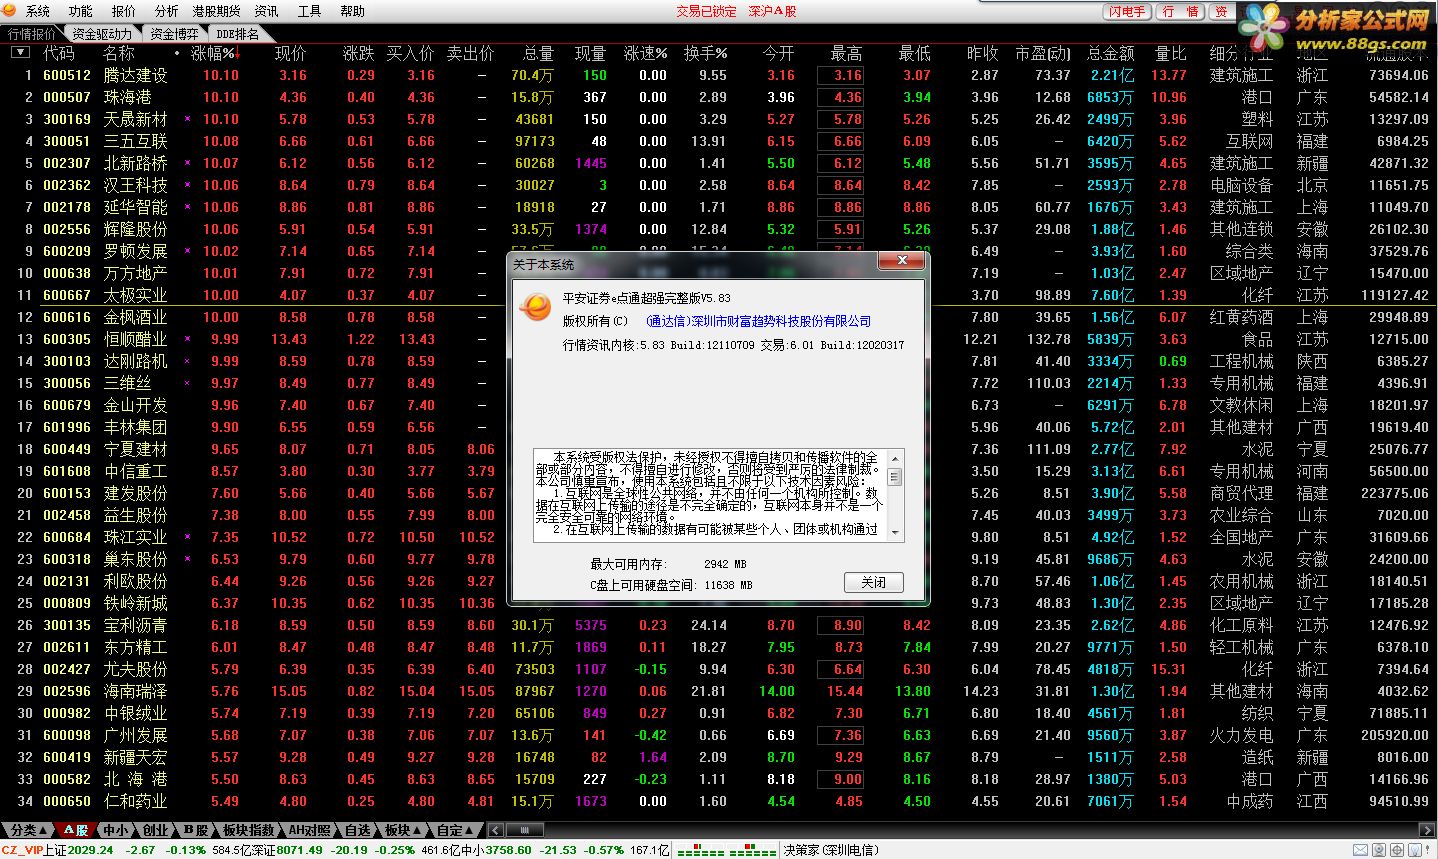Expand the 分类▲ category tab
1438x859 pixels.
coord(27,830)
